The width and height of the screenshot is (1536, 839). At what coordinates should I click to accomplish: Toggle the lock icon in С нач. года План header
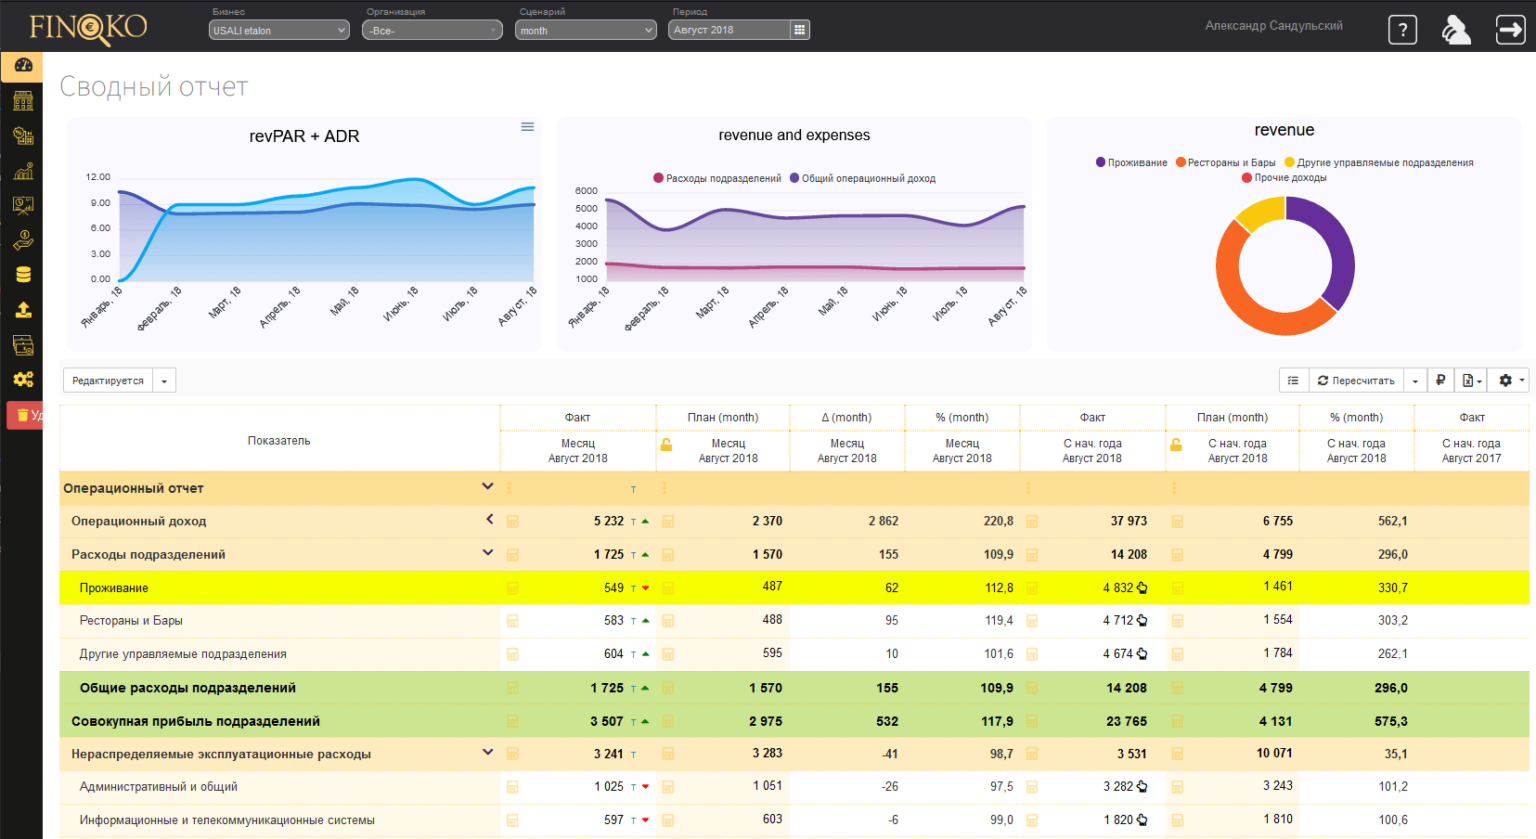[x=1176, y=445]
